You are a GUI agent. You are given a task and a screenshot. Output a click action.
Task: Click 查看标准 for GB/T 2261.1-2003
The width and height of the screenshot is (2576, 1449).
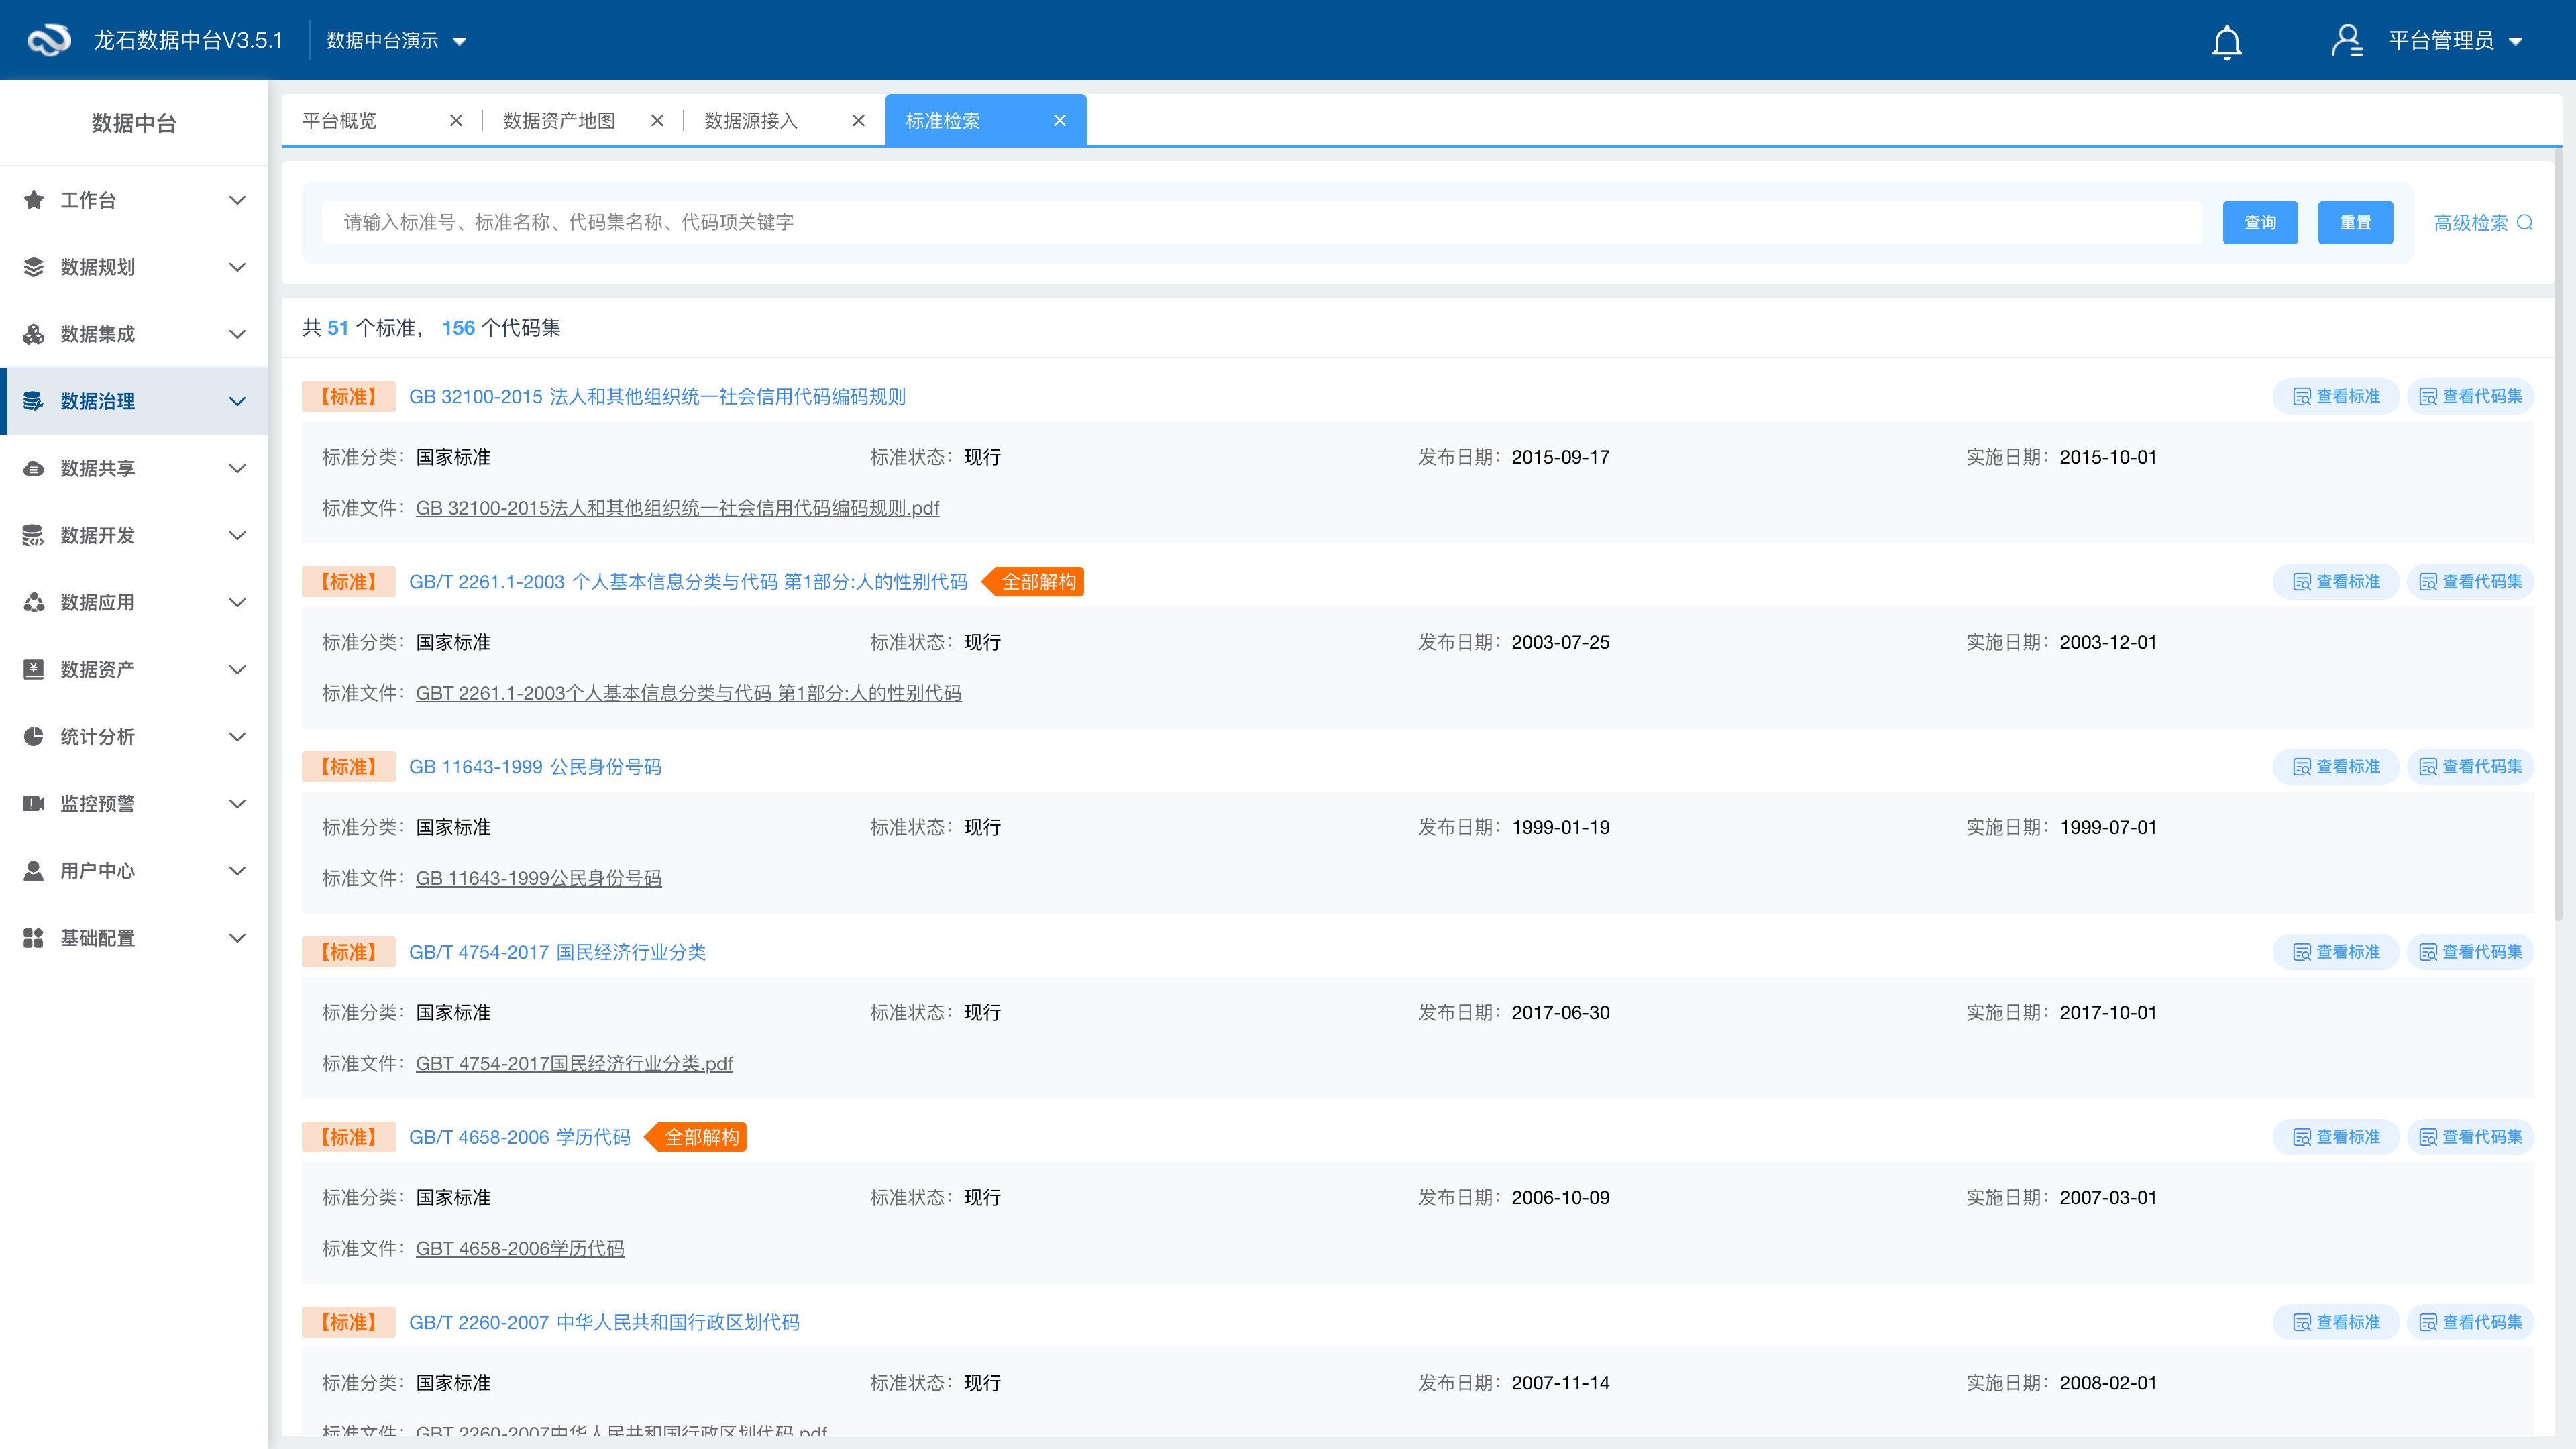click(2336, 581)
